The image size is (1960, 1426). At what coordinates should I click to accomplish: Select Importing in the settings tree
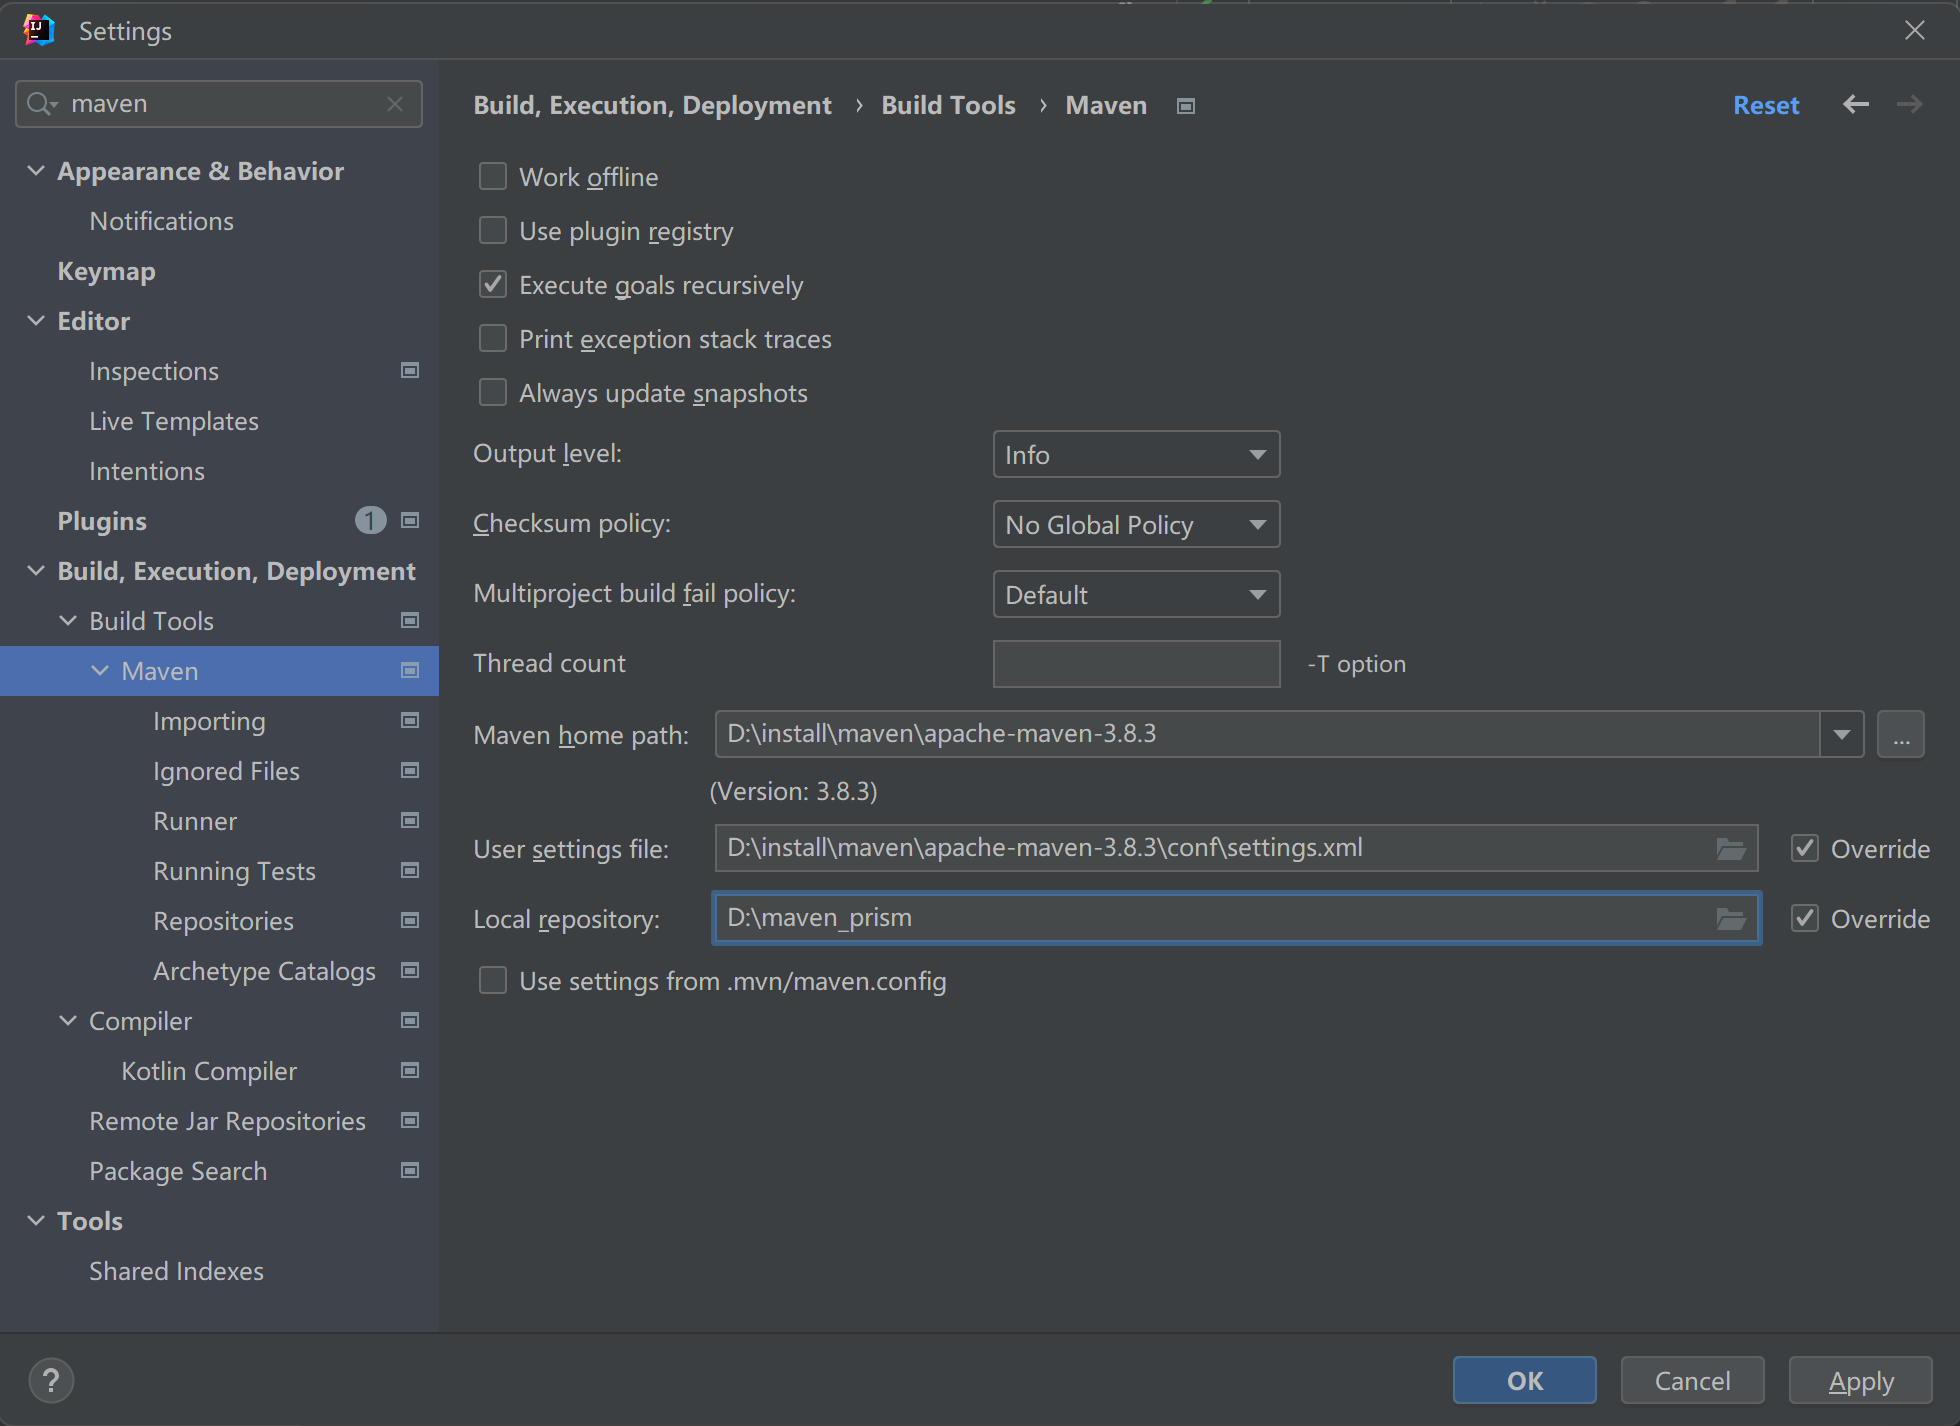pos(209,721)
